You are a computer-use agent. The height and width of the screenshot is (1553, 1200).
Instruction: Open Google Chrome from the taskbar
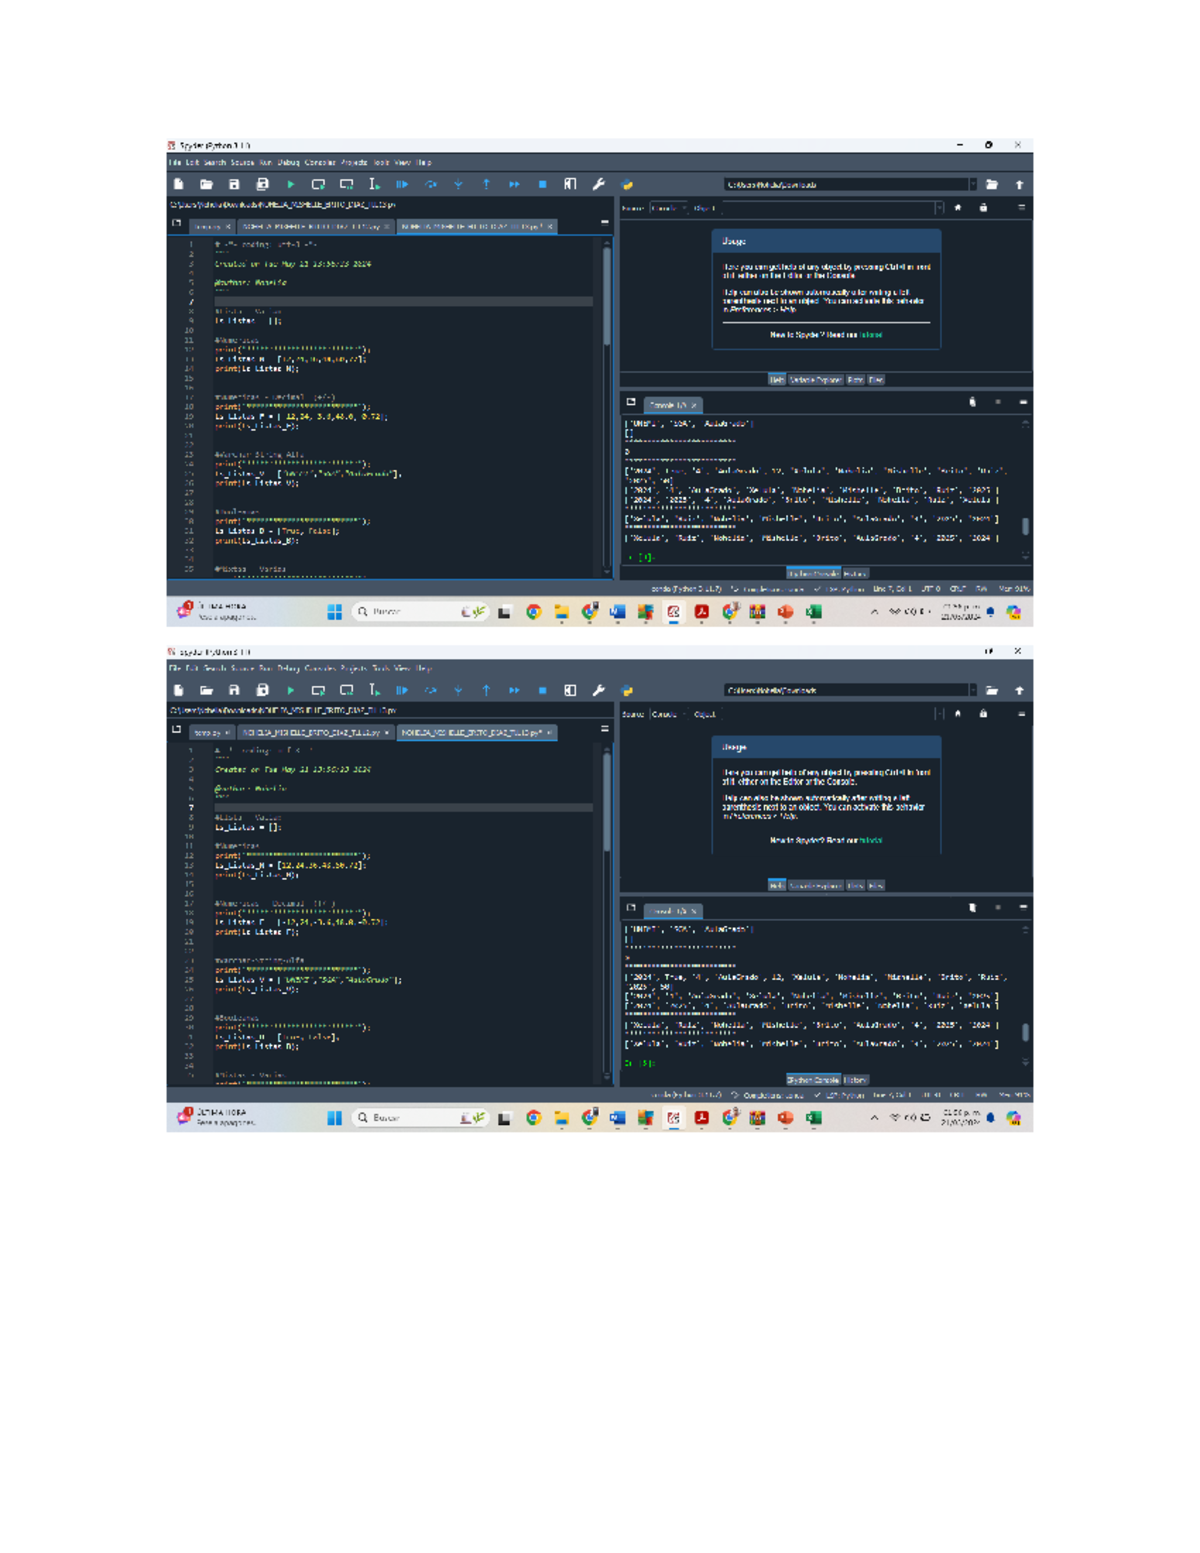pos(531,611)
